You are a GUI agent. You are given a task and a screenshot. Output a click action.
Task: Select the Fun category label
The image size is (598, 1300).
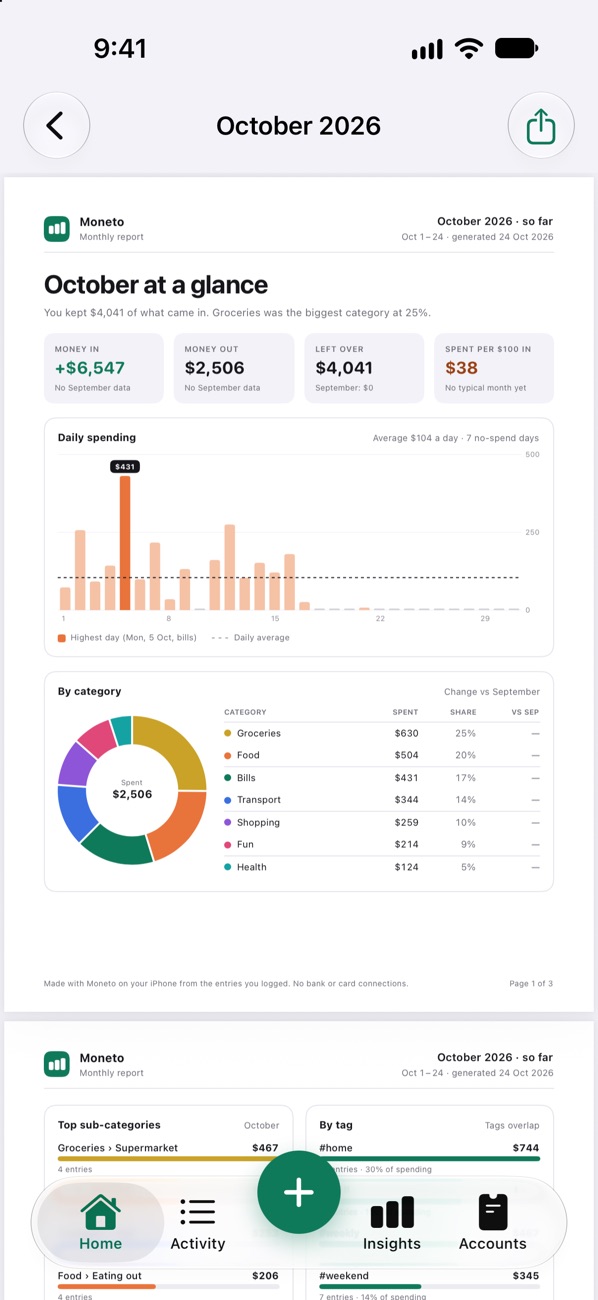[x=245, y=845]
